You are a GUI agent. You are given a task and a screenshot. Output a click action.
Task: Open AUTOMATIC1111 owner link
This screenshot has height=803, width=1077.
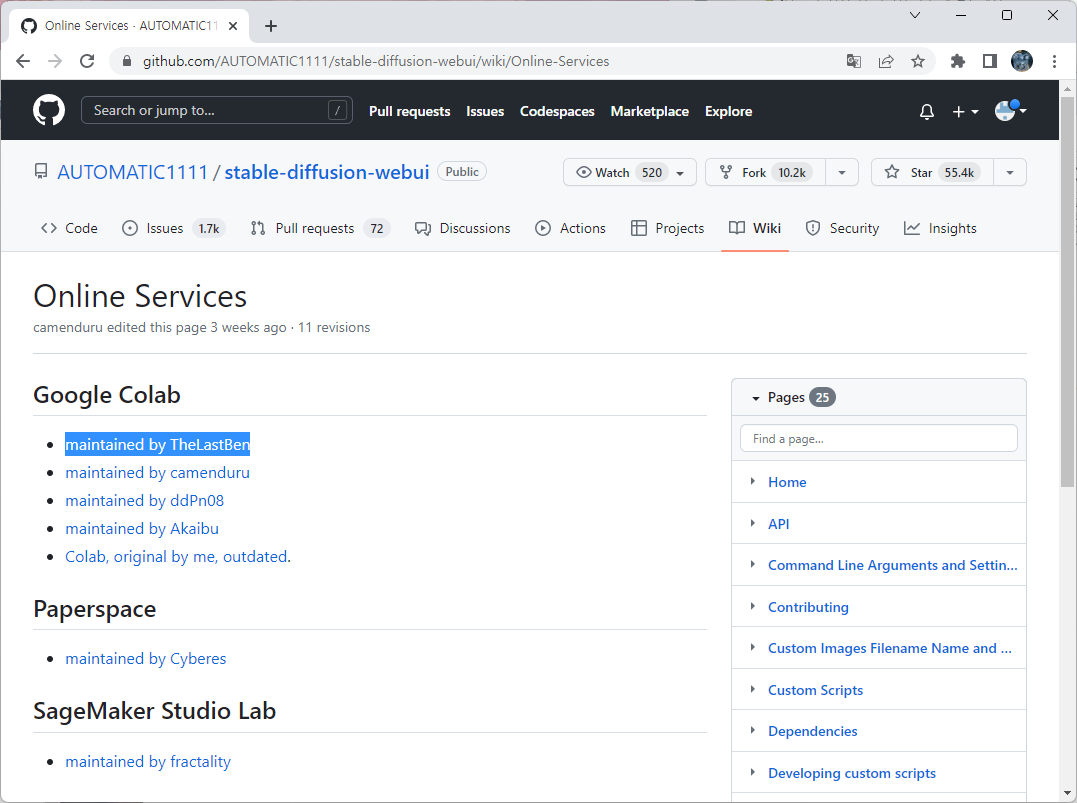point(132,172)
